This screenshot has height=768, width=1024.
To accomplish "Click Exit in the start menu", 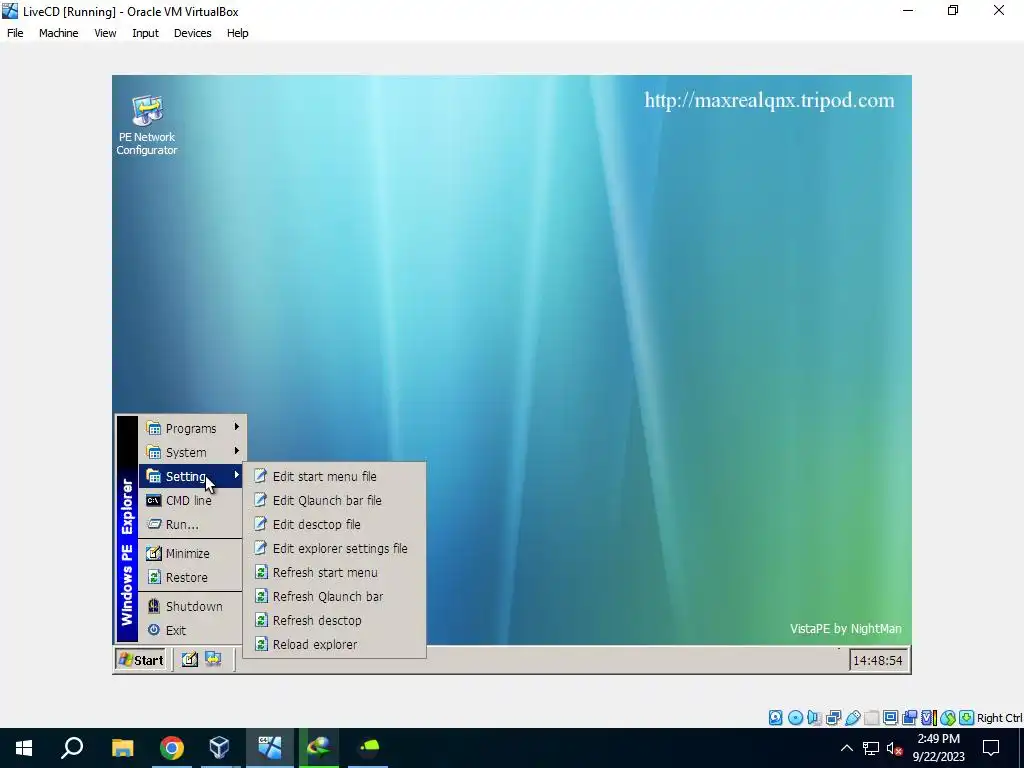I will 192,630.
